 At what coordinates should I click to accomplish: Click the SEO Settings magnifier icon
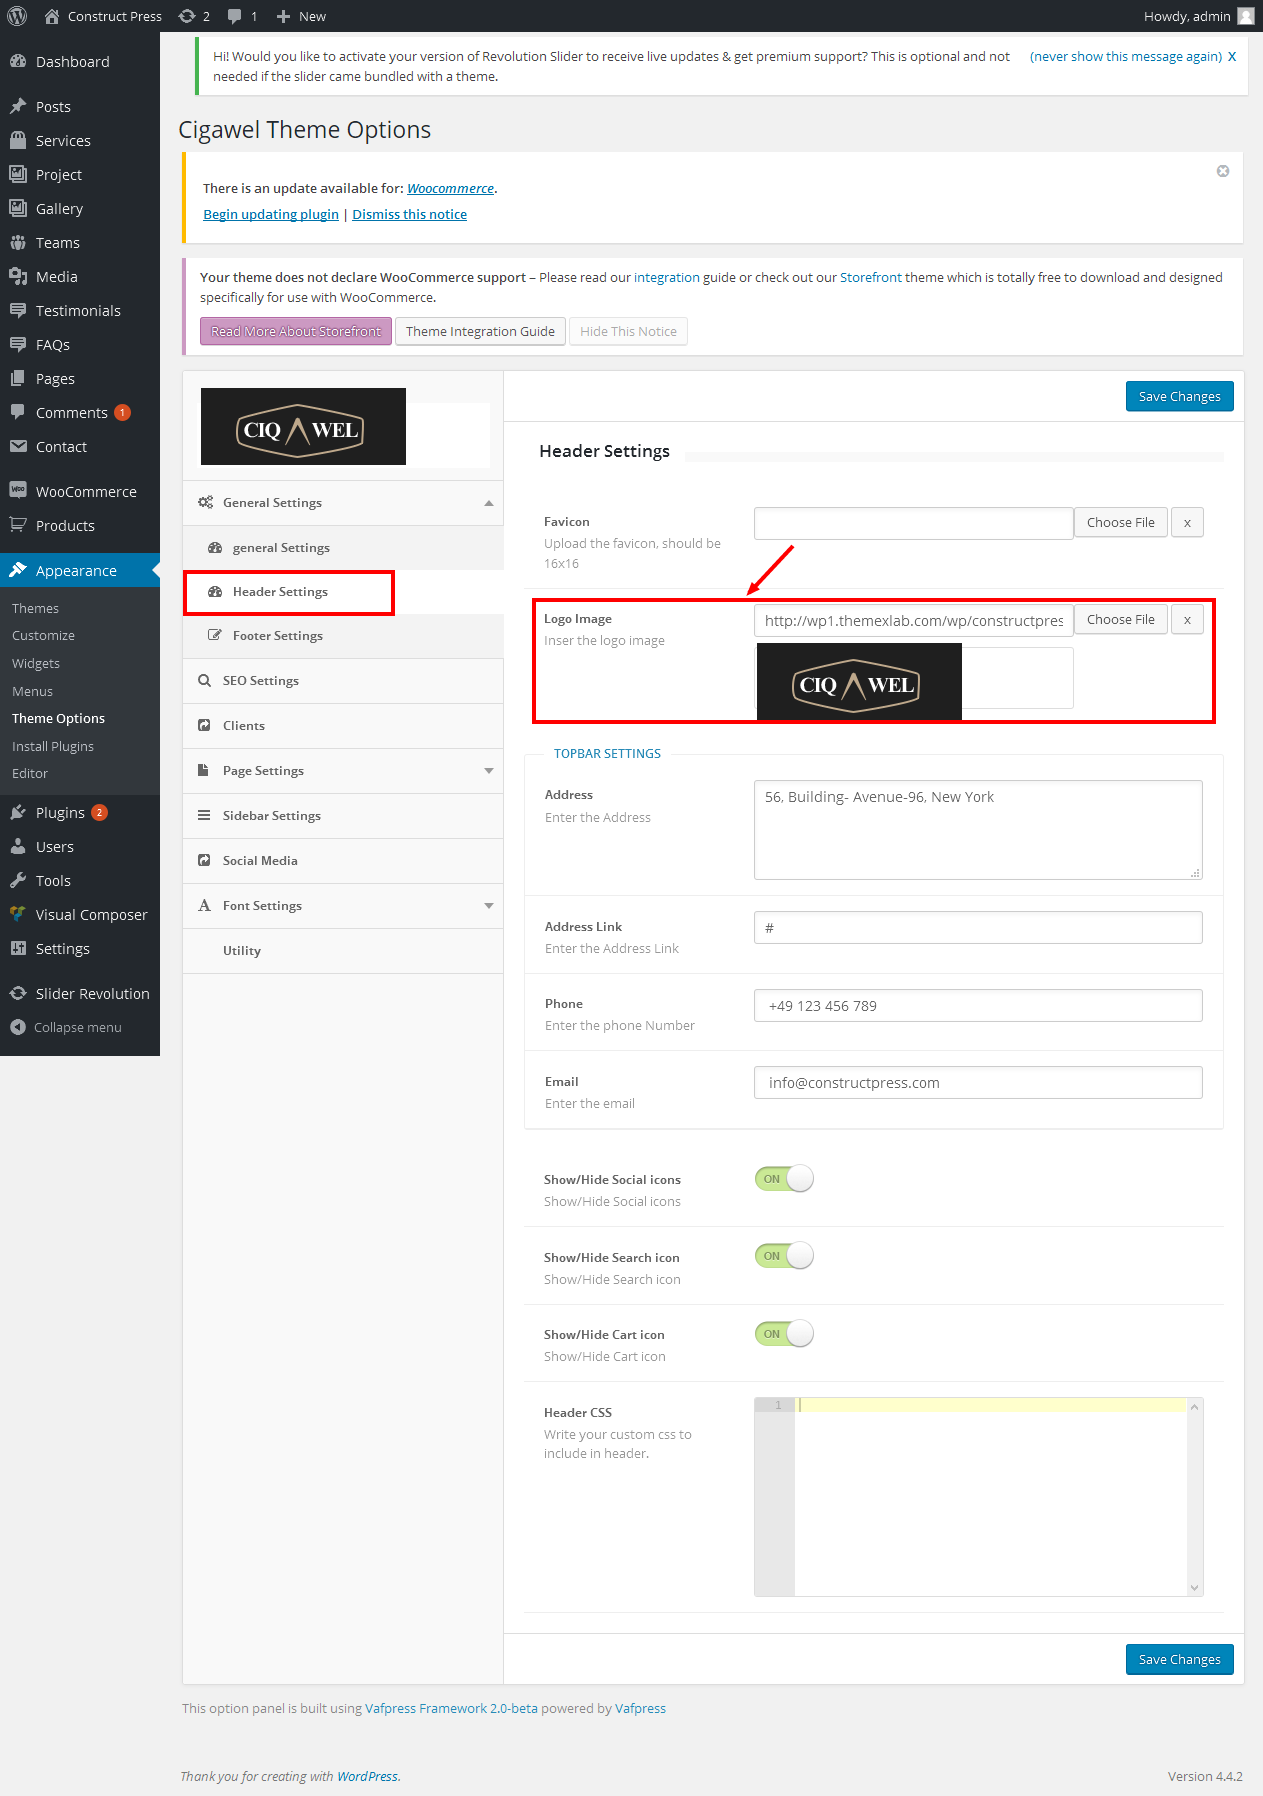pyautogui.click(x=205, y=681)
